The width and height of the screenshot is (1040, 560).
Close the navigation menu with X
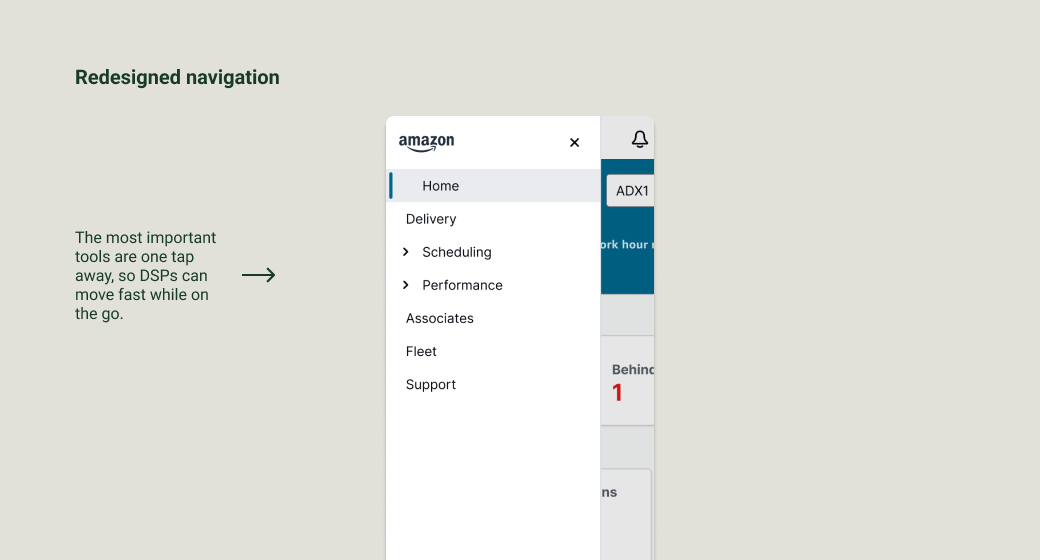click(574, 143)
